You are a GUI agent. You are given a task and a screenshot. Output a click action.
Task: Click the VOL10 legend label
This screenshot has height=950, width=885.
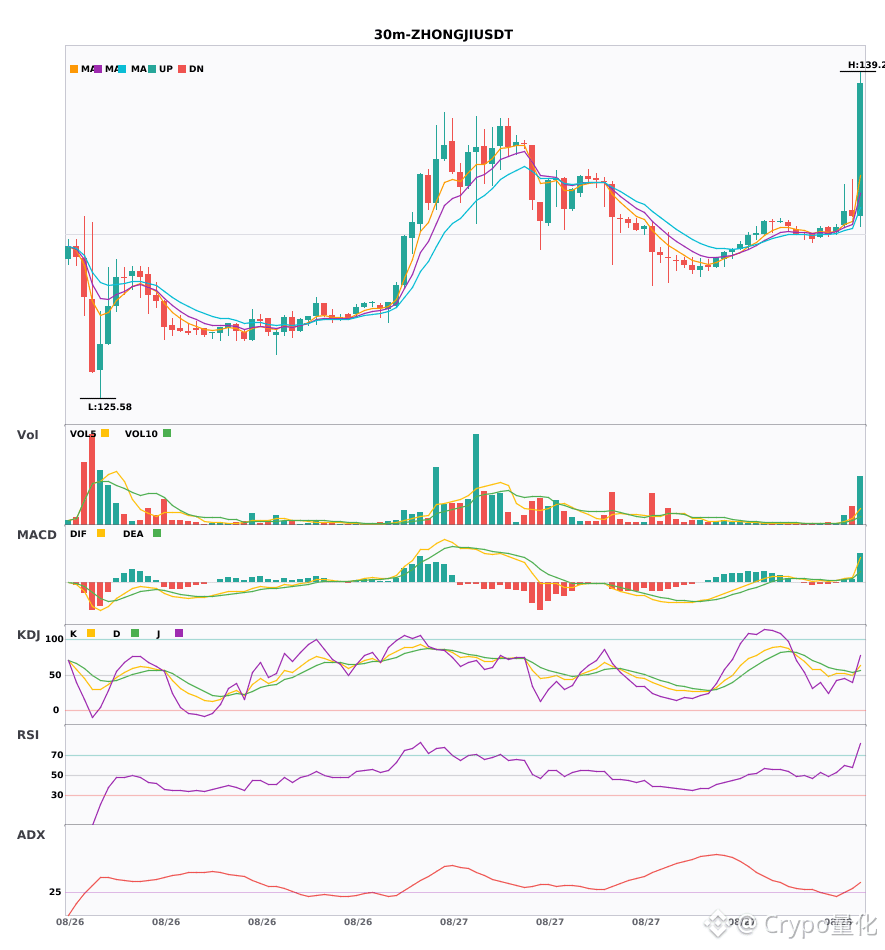click(141, 434)
